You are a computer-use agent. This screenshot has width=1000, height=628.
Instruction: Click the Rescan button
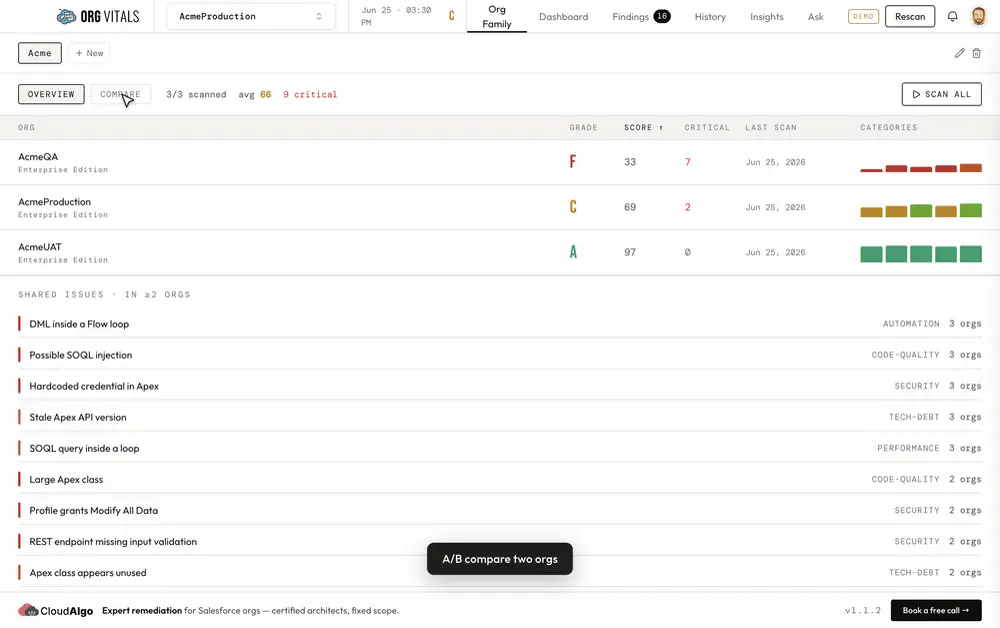(910, 17)
